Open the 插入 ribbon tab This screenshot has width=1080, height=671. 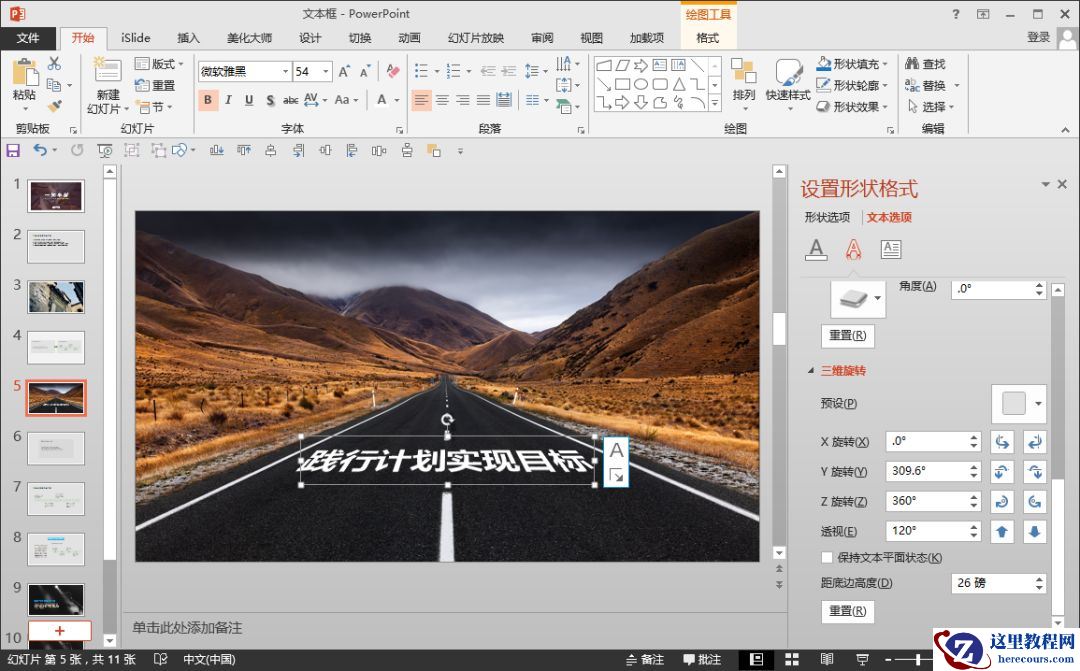click(x=188, y=38)
